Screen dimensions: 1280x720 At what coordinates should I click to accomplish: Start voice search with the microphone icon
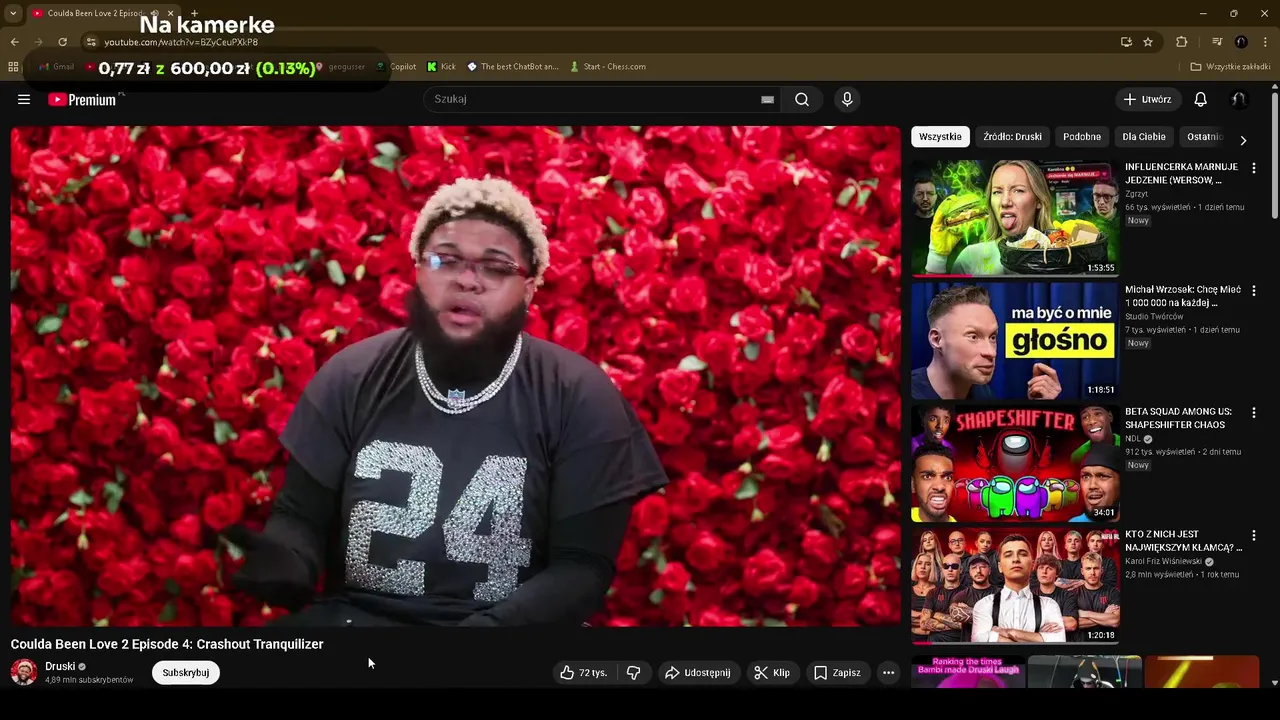click(847, 99)
